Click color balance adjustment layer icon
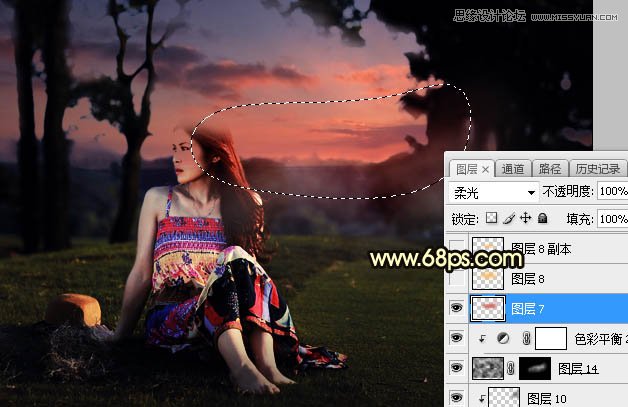The image size is (628, 407). tap(502, 340)
